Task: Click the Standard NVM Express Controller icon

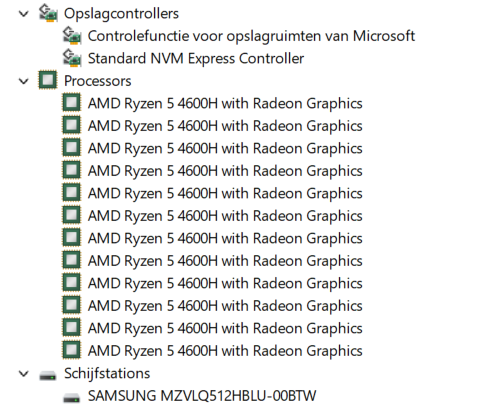Action: pyautogui.click(x=72, y=58)
